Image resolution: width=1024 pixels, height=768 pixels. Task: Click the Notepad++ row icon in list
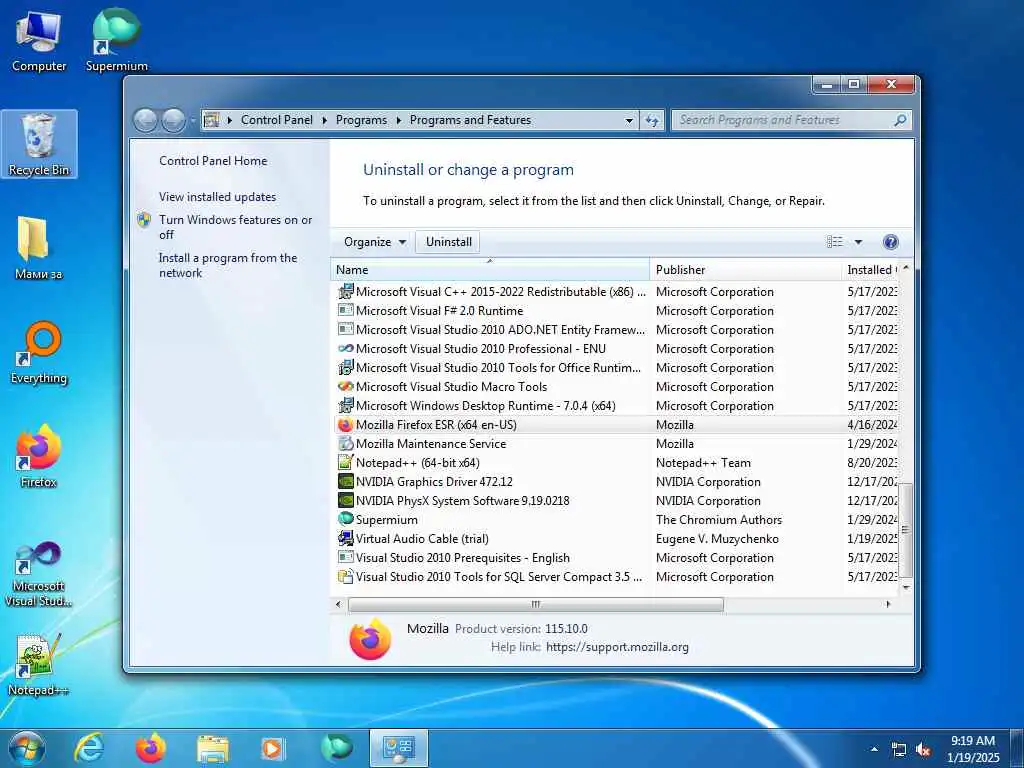(x=345, y=462)
